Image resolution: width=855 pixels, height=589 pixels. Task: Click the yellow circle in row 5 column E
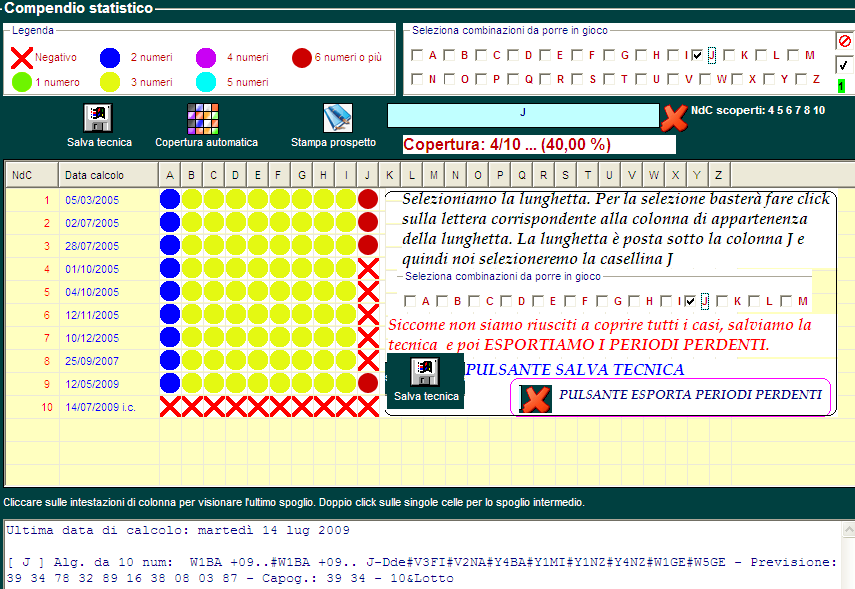click(x=258, y=291)
